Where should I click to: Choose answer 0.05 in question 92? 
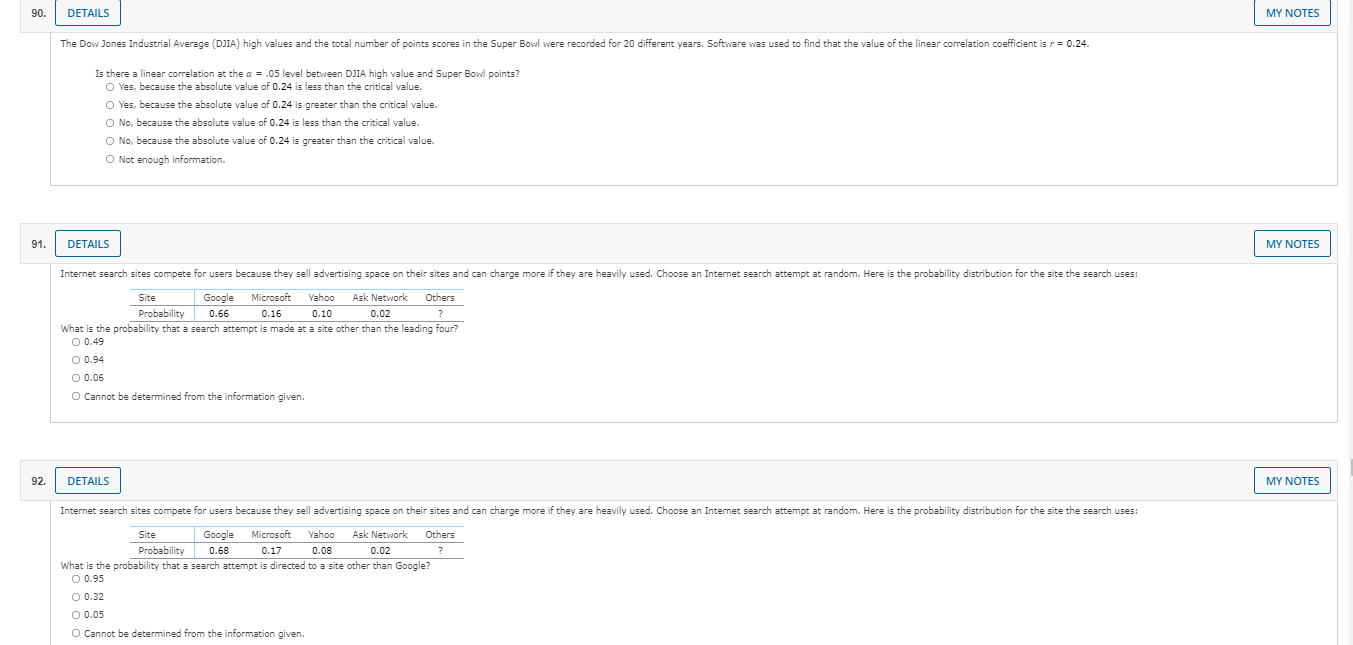coord(75,613)
